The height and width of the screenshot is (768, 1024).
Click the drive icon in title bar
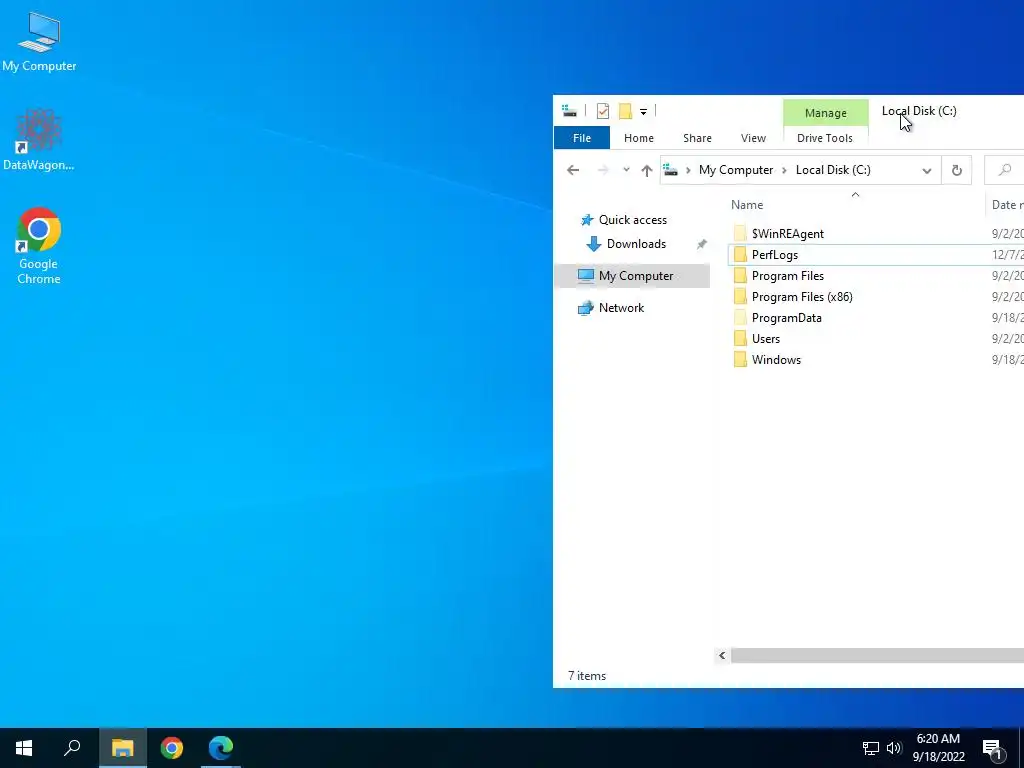point(569,112)
